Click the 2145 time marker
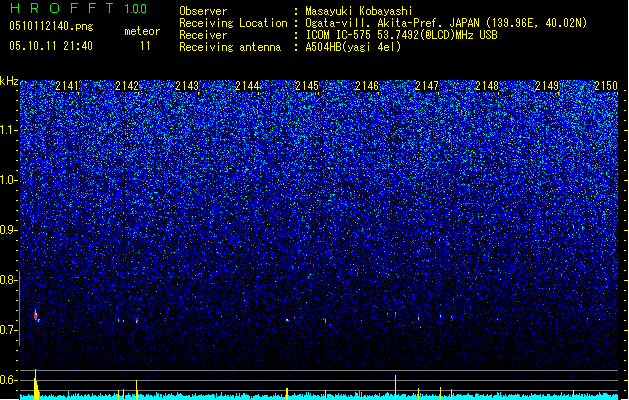This screenshot has height=400, width=629. [x=307, y=86]
